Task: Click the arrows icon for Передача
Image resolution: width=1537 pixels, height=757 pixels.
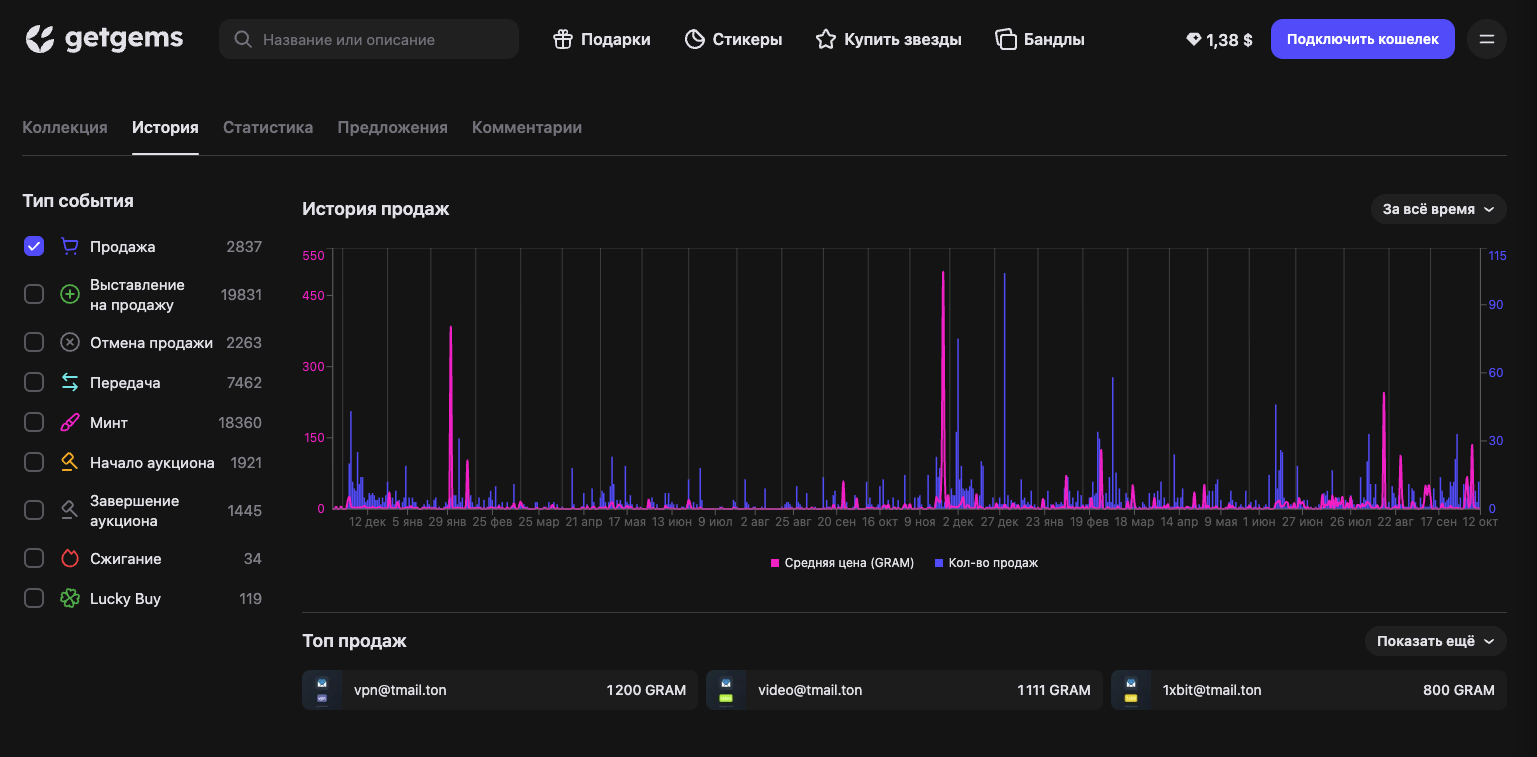Action: (x=70, y=382)
